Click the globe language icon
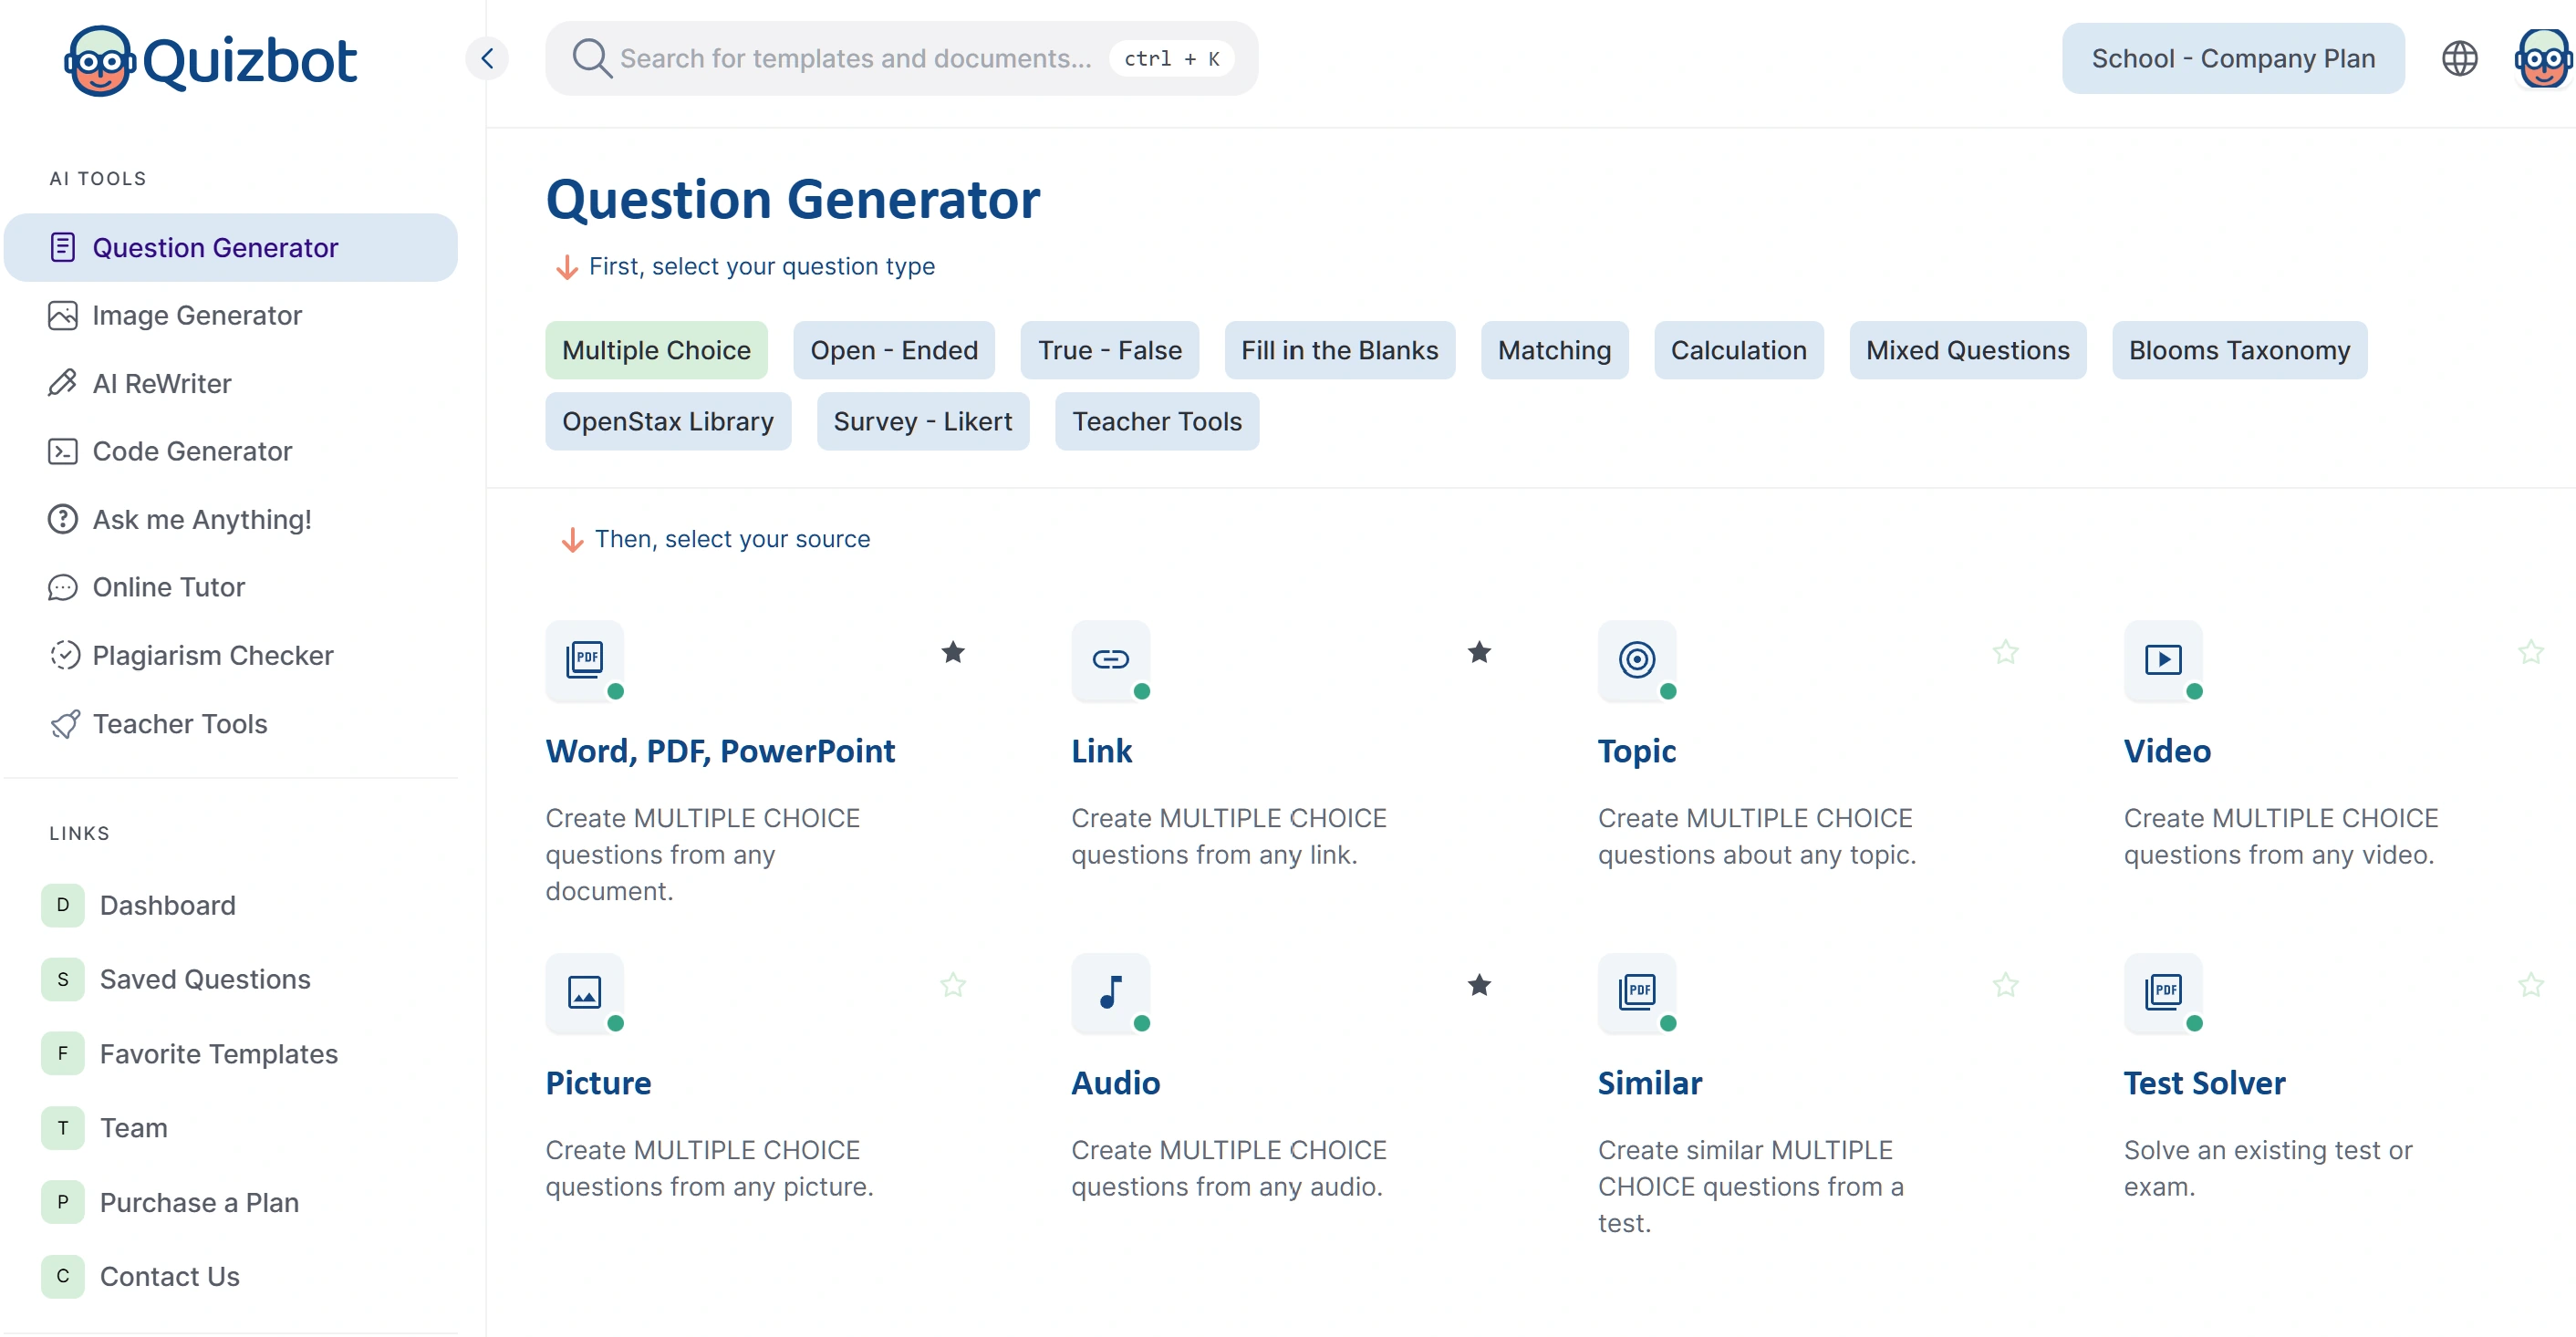 click(x=2459, y=58)
